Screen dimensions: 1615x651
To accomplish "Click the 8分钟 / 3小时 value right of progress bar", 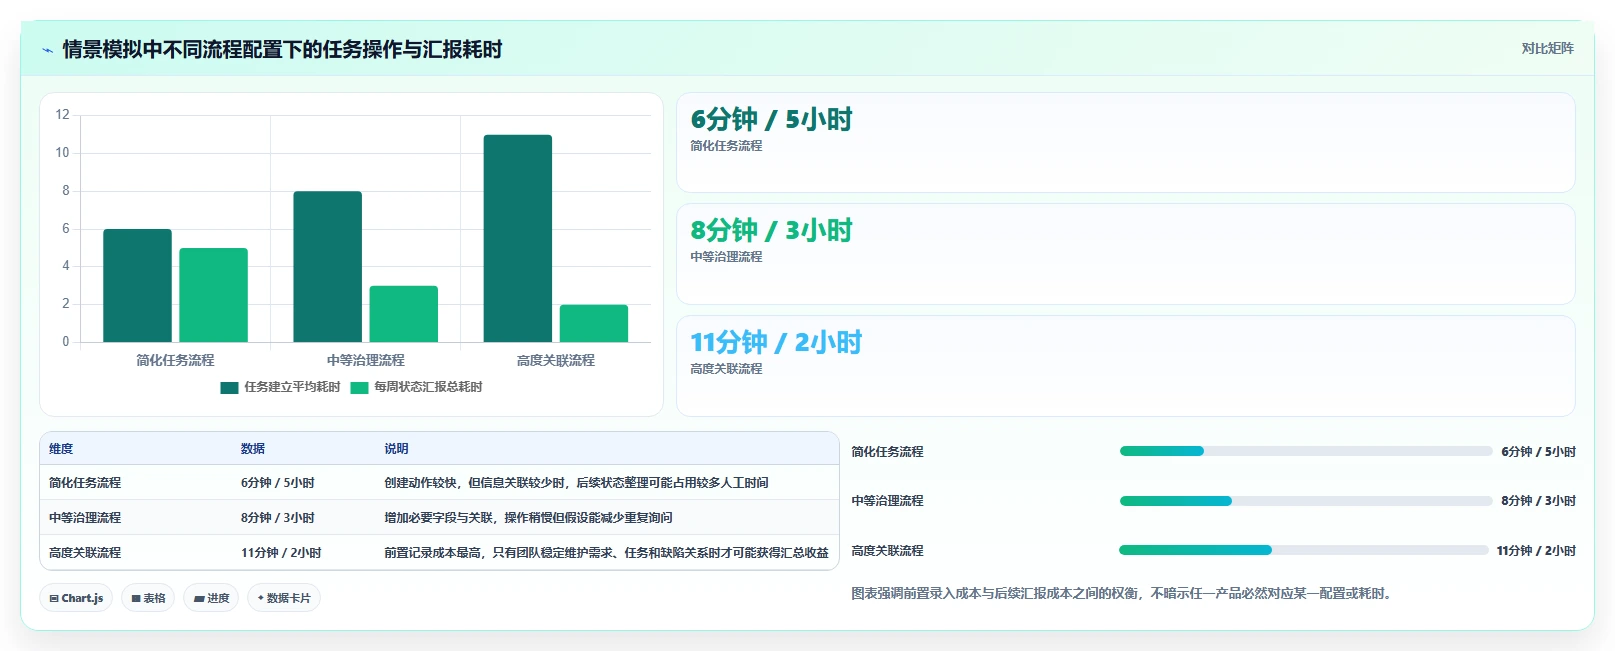I will (1538, 501).
